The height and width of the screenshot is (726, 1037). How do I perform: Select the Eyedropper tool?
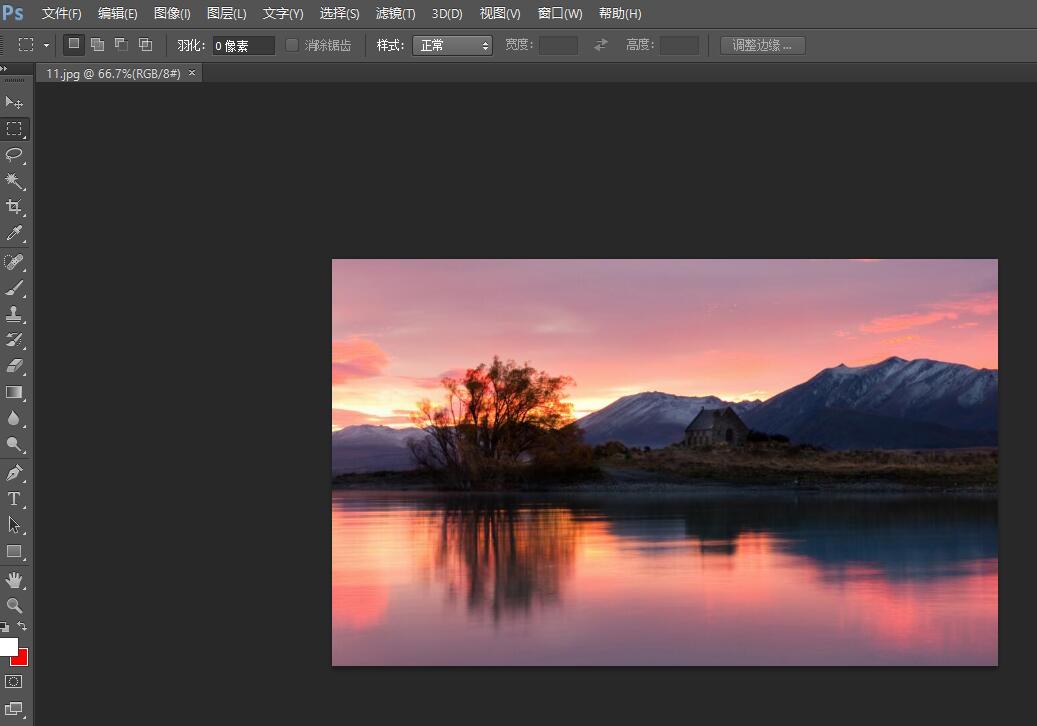(14, 233)
